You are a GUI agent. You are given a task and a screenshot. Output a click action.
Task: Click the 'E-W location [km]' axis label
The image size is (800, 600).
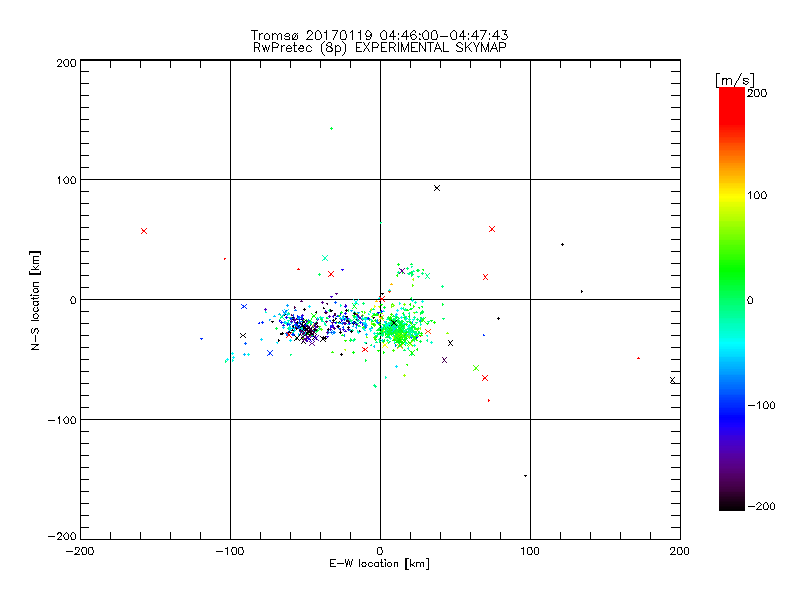tap(379, 564)
